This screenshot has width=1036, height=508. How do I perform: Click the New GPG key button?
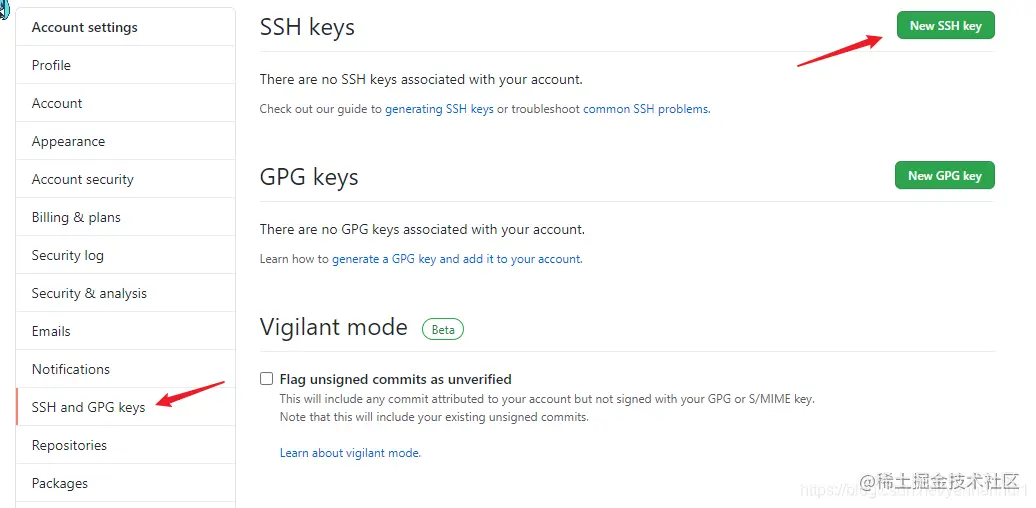pos(944,176)
